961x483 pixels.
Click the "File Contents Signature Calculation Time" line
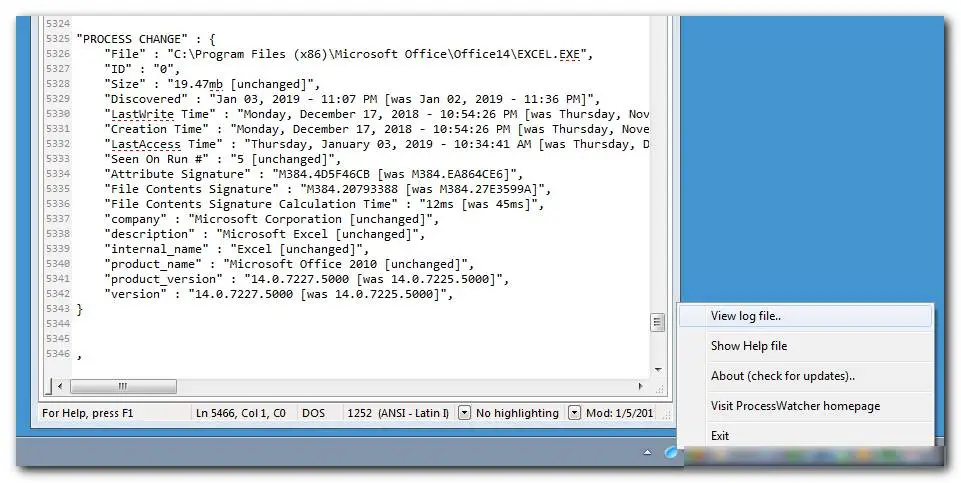[324, 204]
